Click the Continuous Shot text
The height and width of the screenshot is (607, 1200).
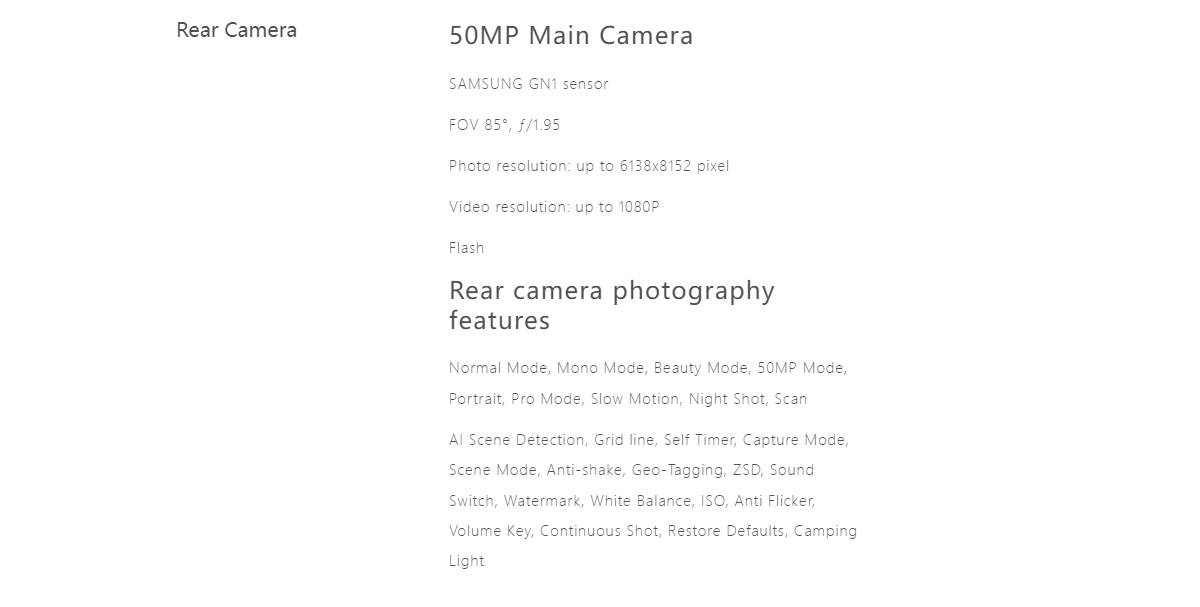[x=599, y=531]
